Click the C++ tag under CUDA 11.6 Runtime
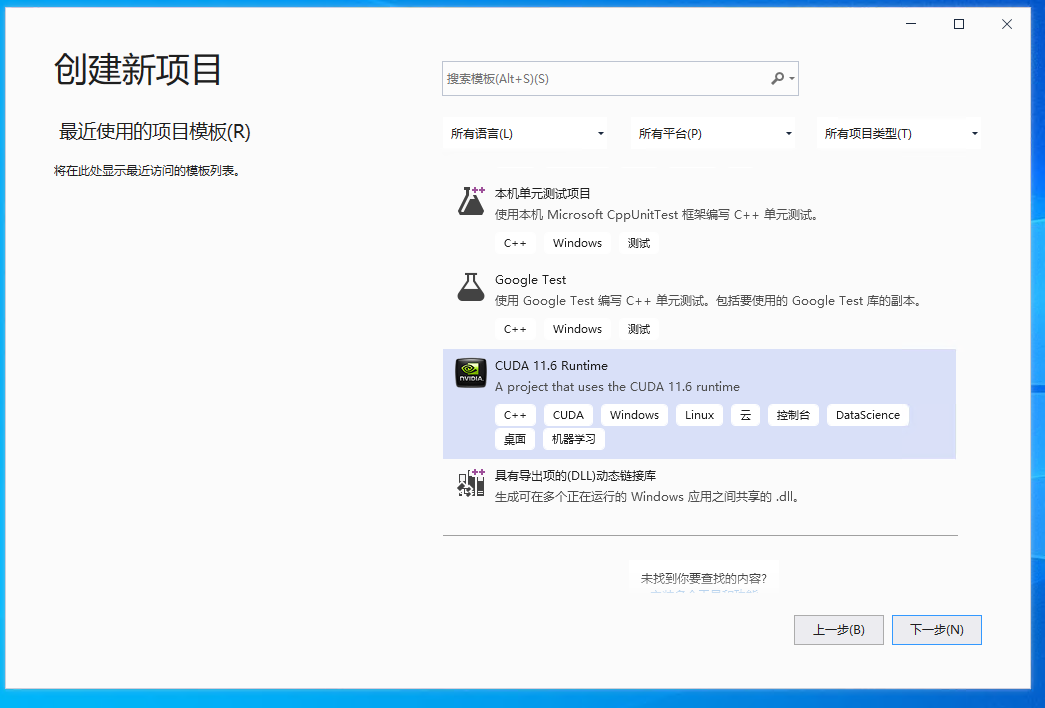Screen dimensions: 1045x708 click(515, 415)
